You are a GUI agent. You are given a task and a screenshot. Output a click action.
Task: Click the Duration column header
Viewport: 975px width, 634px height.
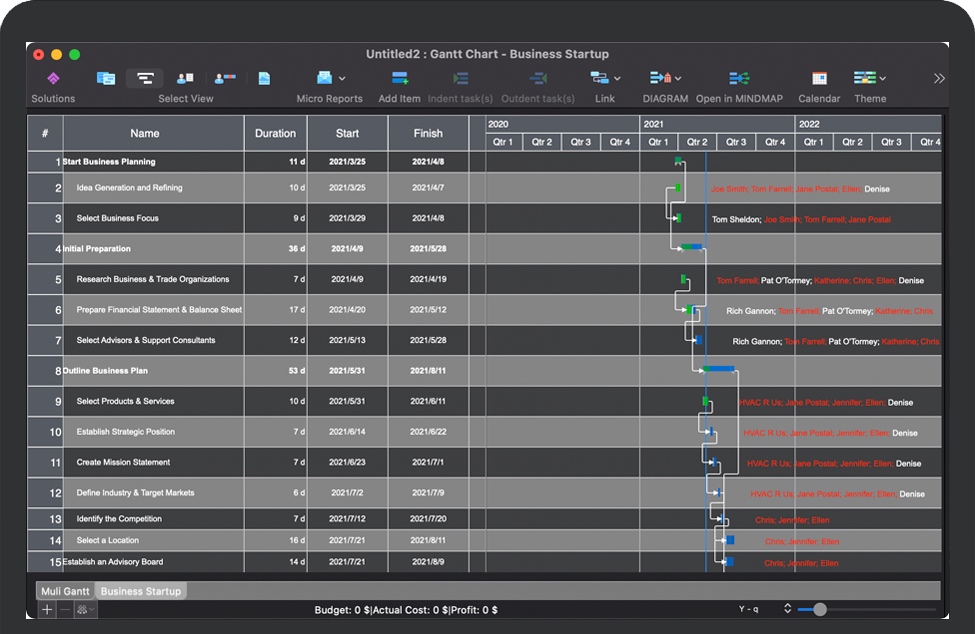pos(275,133)
